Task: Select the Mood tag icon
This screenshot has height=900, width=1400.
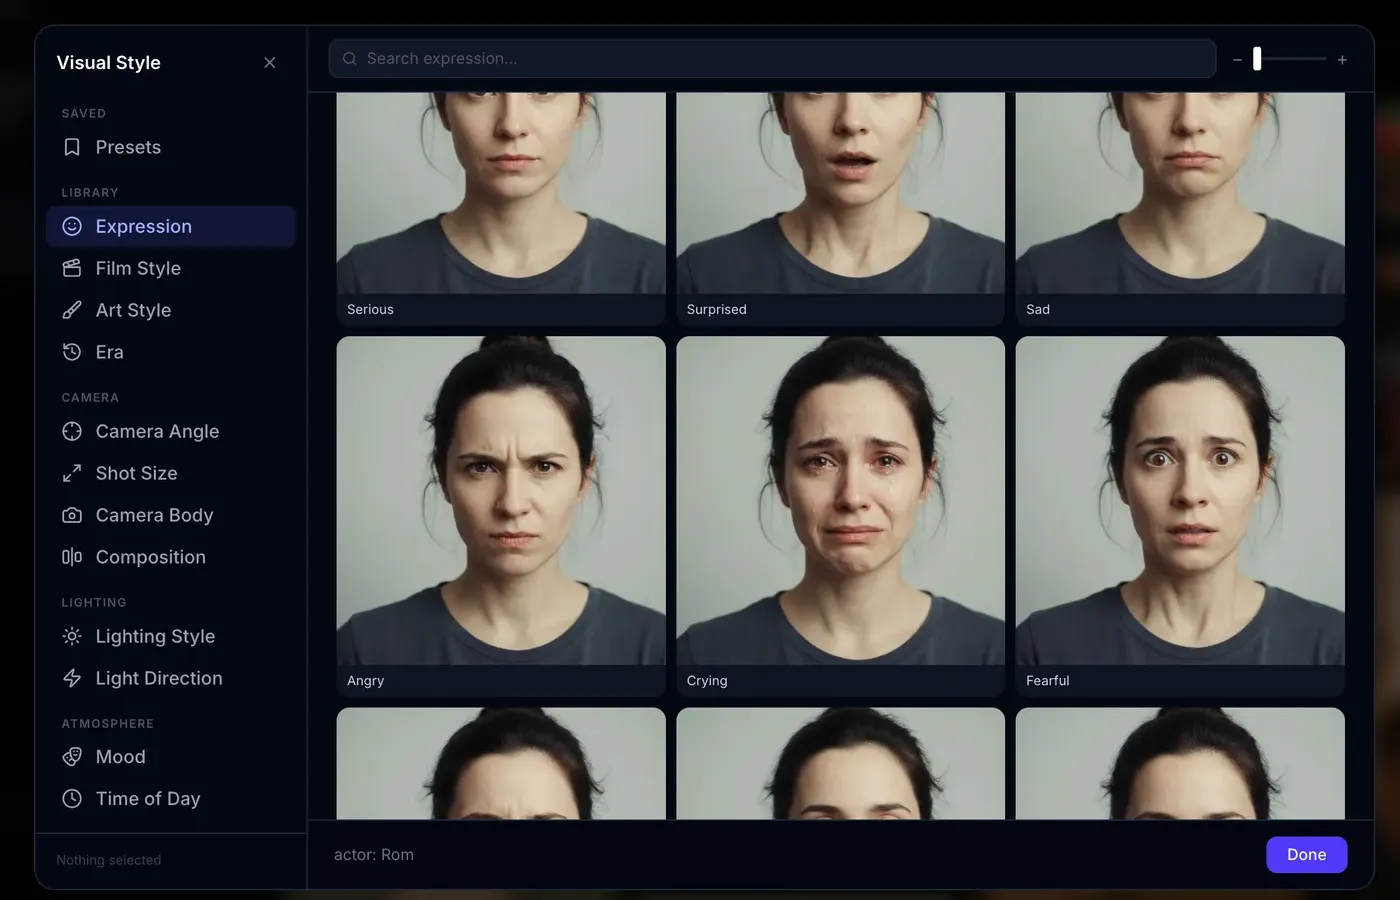Action: pyautogui.click(x=71, y=757)
